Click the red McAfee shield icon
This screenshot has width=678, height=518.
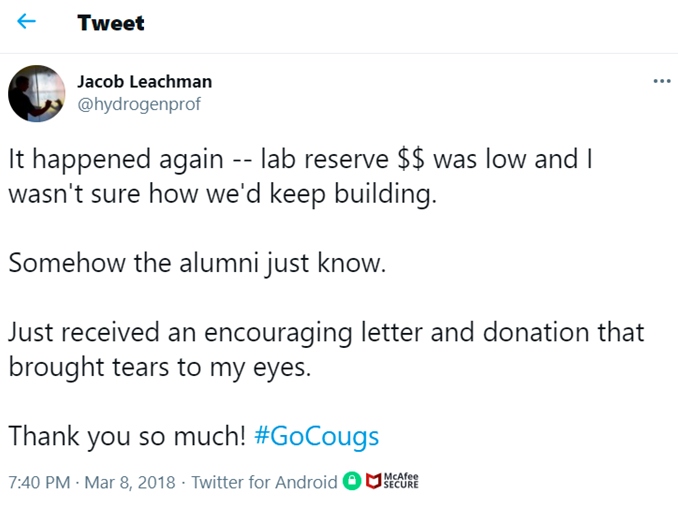374,482
